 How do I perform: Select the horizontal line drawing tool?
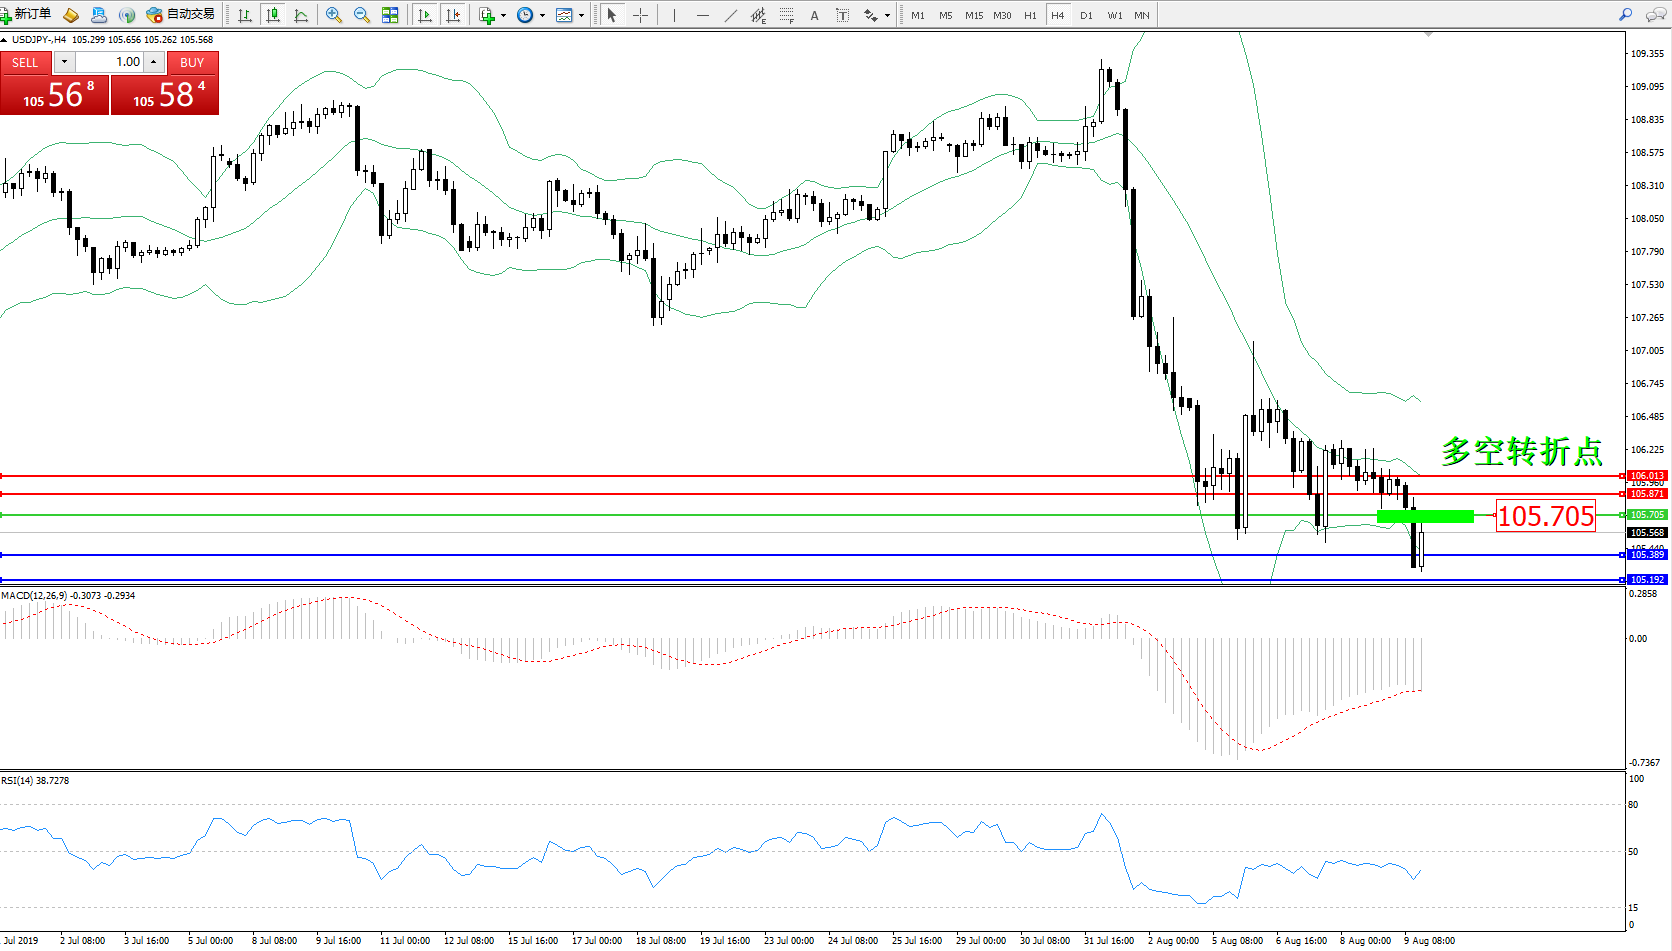703,15
